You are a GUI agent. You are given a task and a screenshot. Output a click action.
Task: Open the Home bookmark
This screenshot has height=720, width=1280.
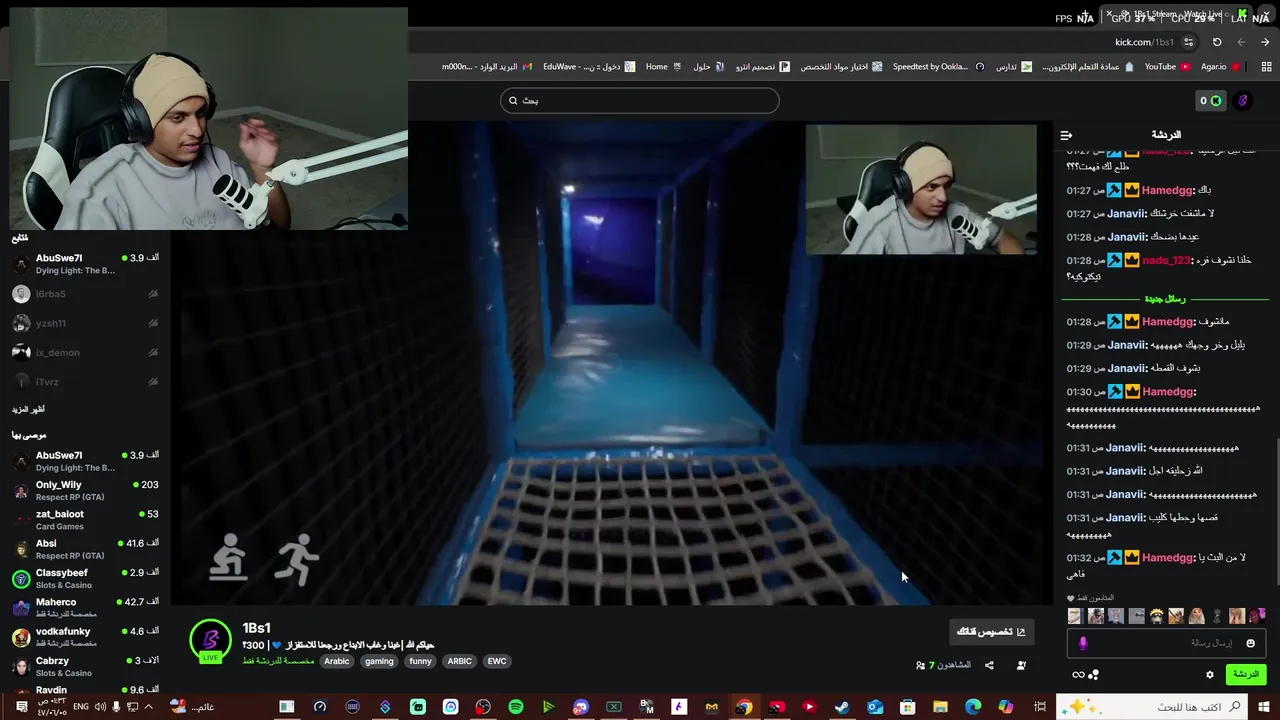(663, 67)
